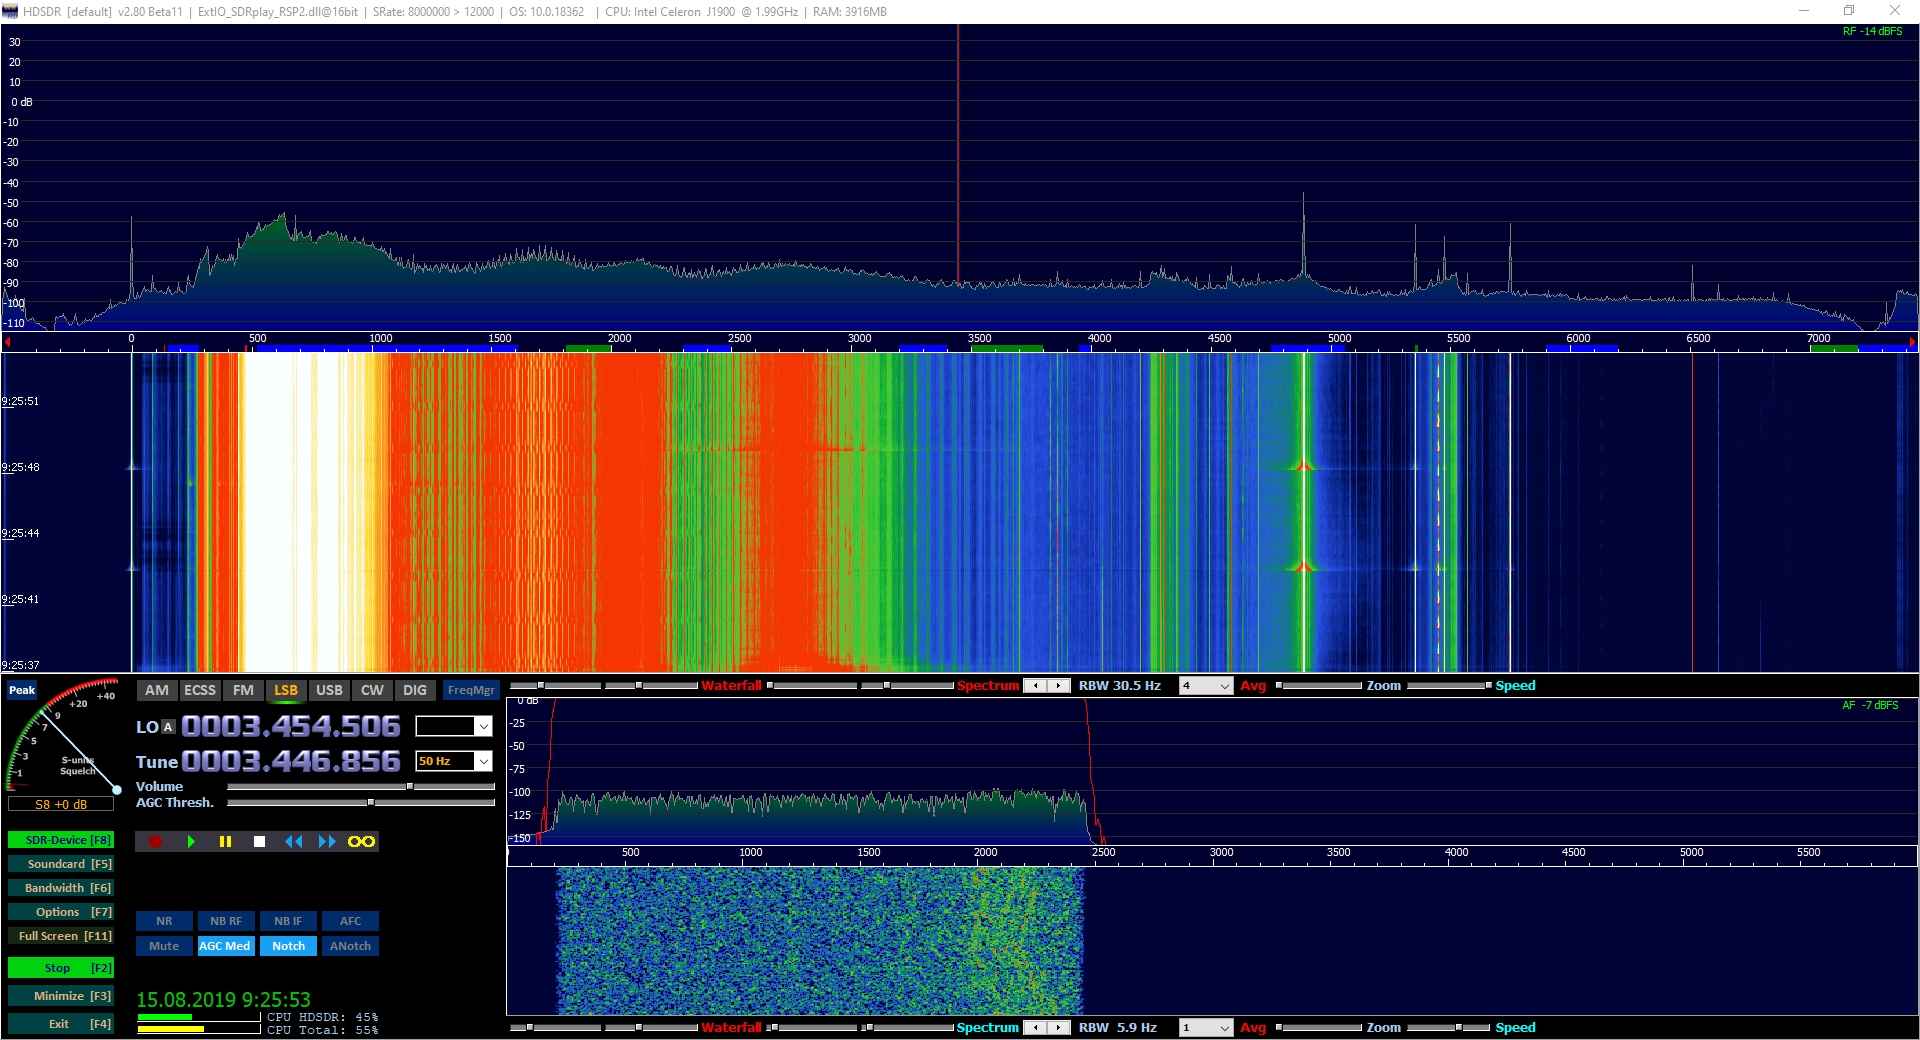Viewport: 1920px width, 1040px height.
Task: Toggle the Notch filter
Action: click(288, 946)
